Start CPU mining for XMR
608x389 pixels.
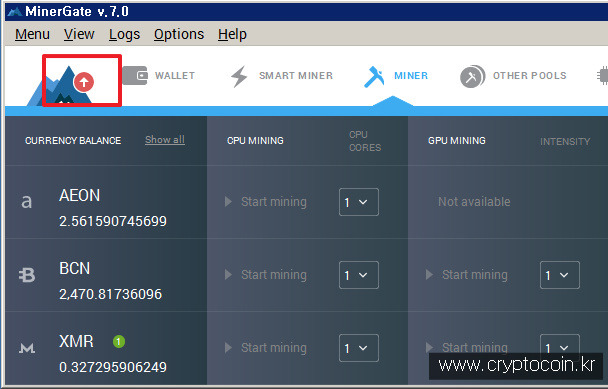tap(266, 348)
